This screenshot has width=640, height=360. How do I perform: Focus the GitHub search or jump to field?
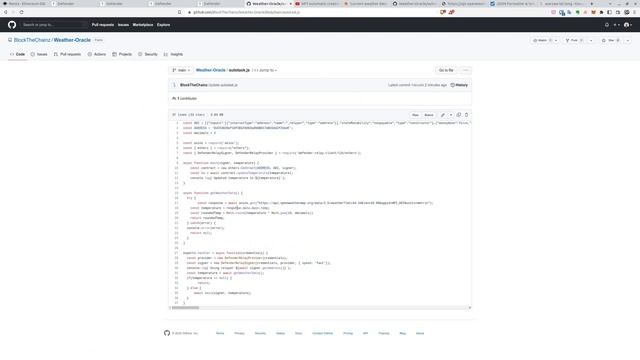coord(54,25)
